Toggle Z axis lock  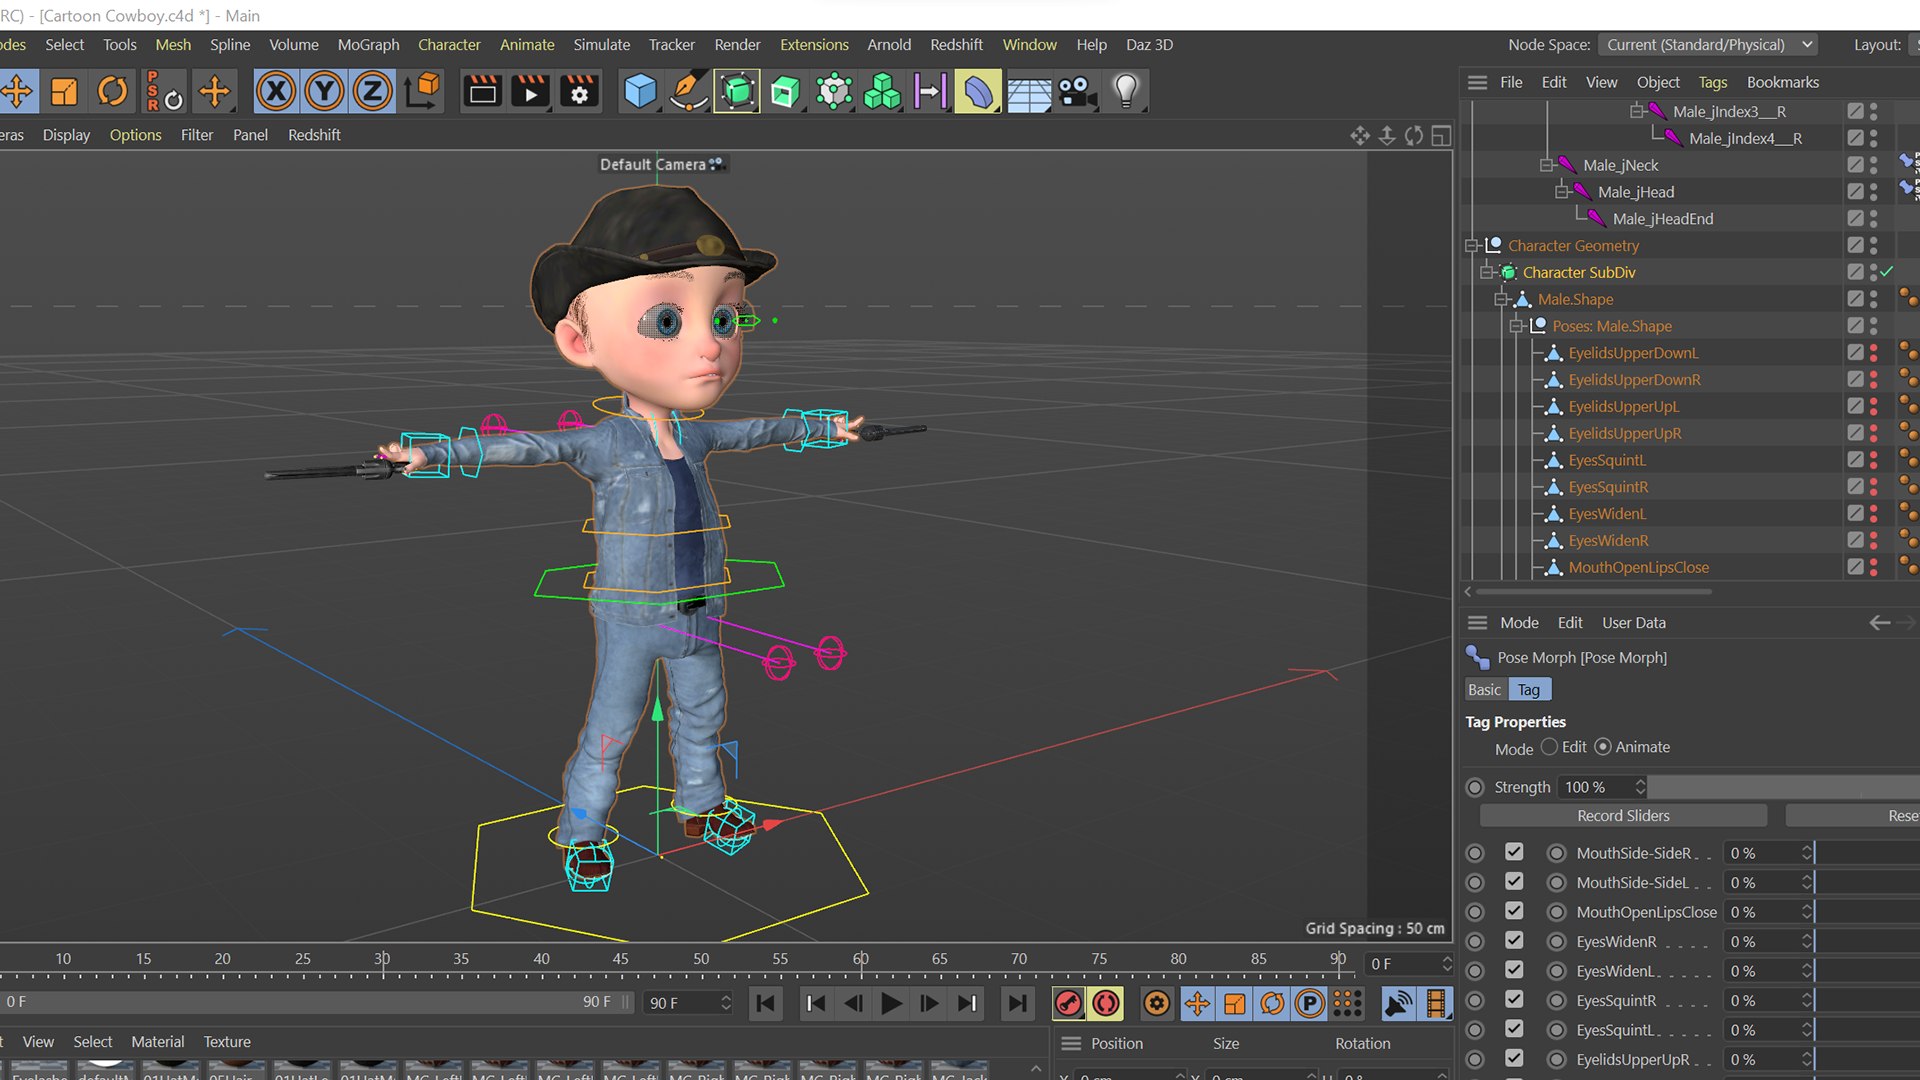coord(372,92)
